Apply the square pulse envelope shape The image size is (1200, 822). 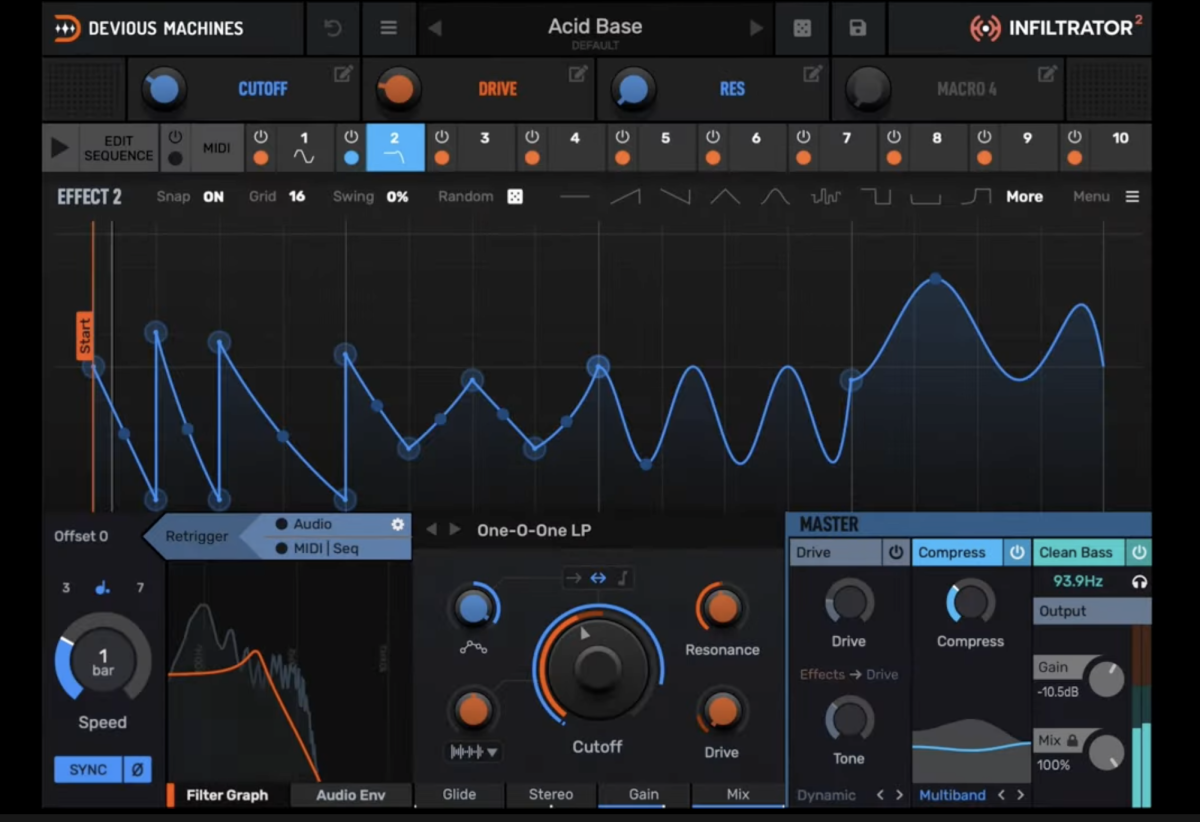pyautogui.click(x=876, y=197)
